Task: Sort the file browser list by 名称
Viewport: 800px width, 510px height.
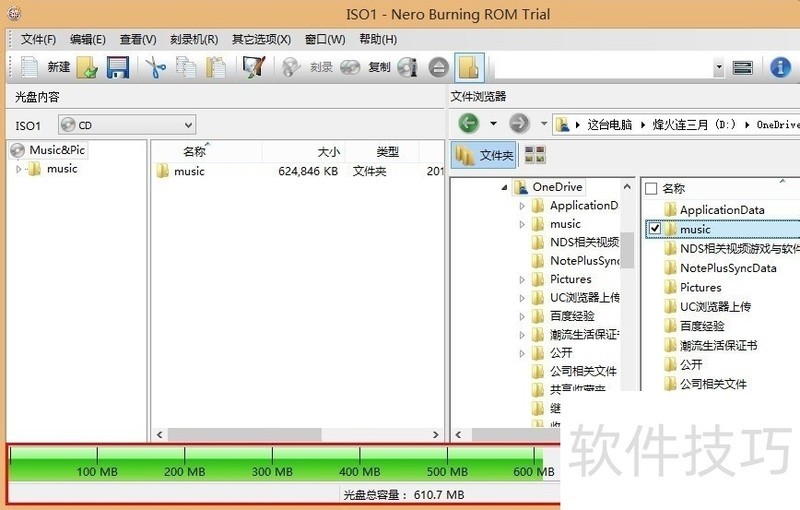Action: tap(673, 189)
